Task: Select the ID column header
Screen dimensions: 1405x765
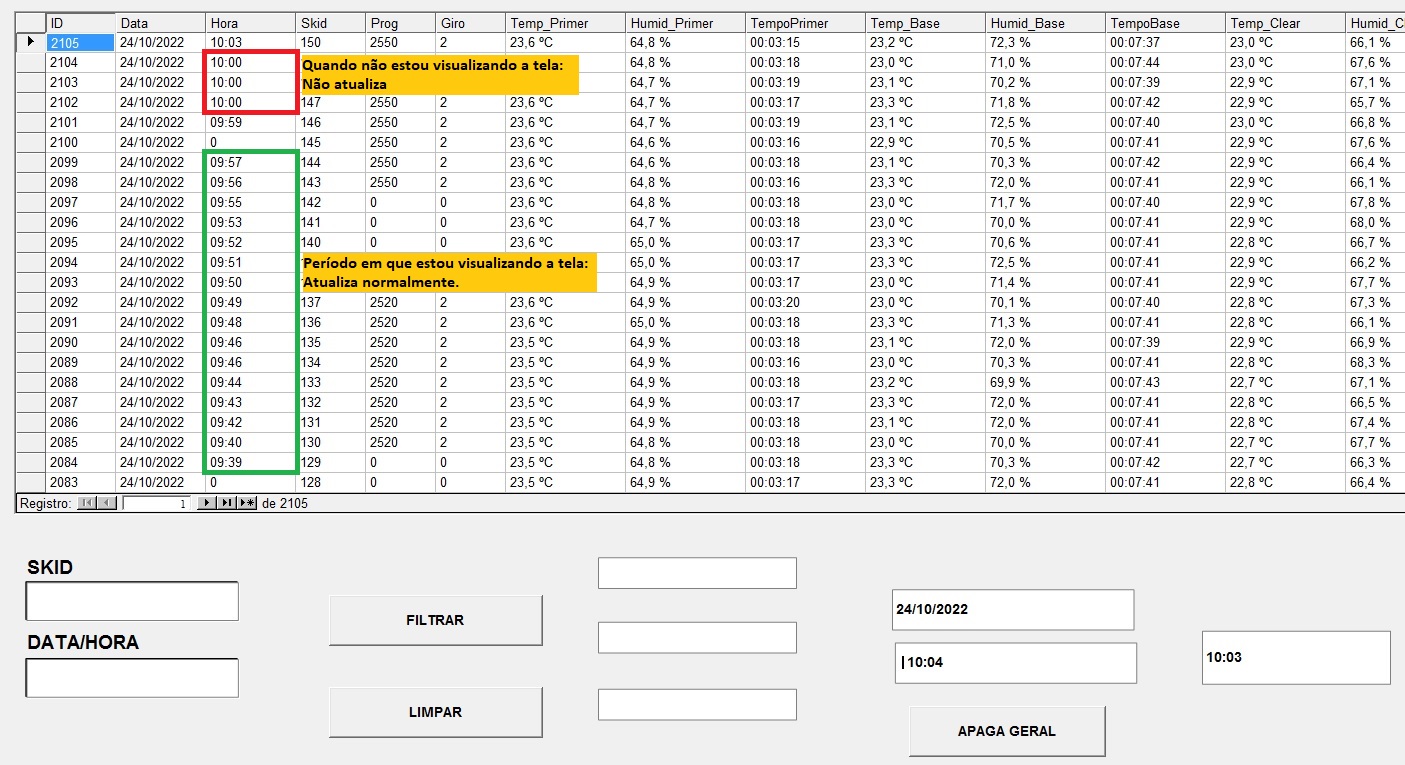Action: click(80, 22)
